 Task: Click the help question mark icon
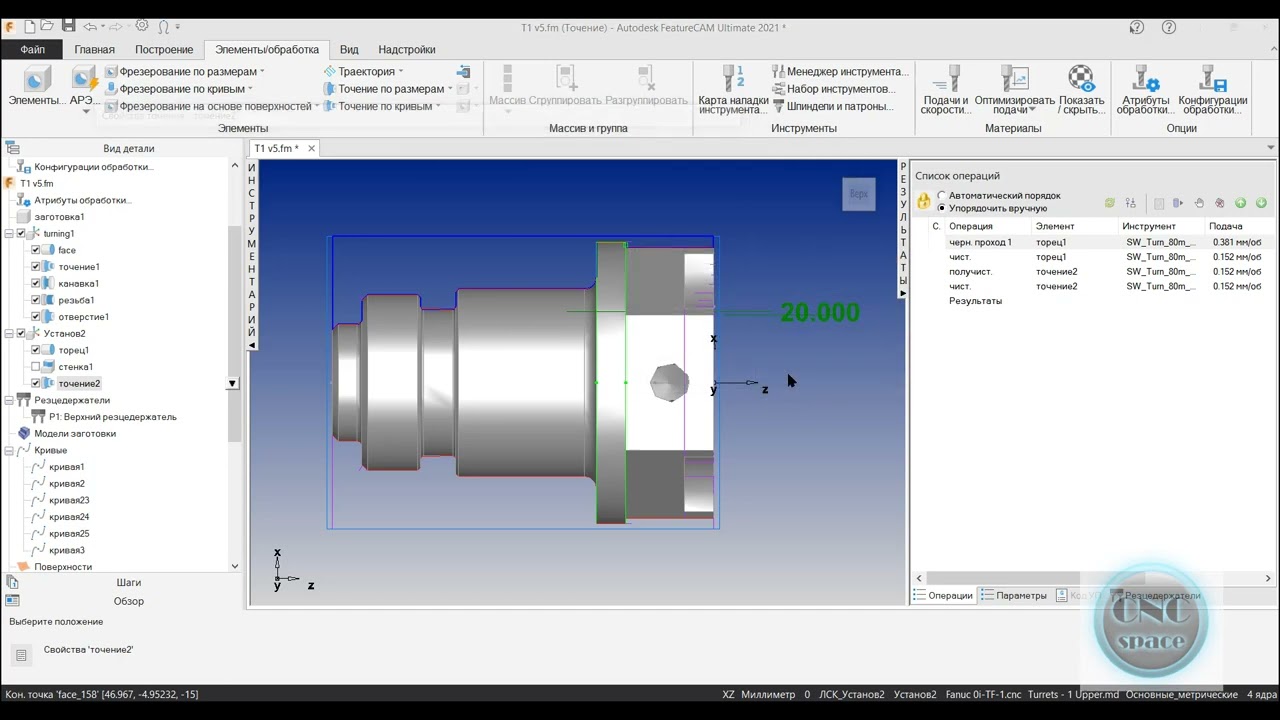coord(1169,27)
